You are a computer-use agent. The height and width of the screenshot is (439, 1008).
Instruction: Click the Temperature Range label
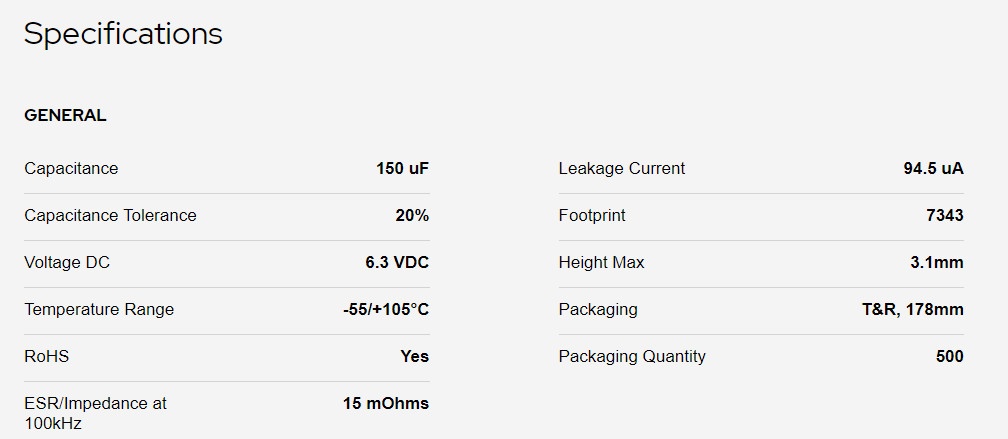click(99, 309)
